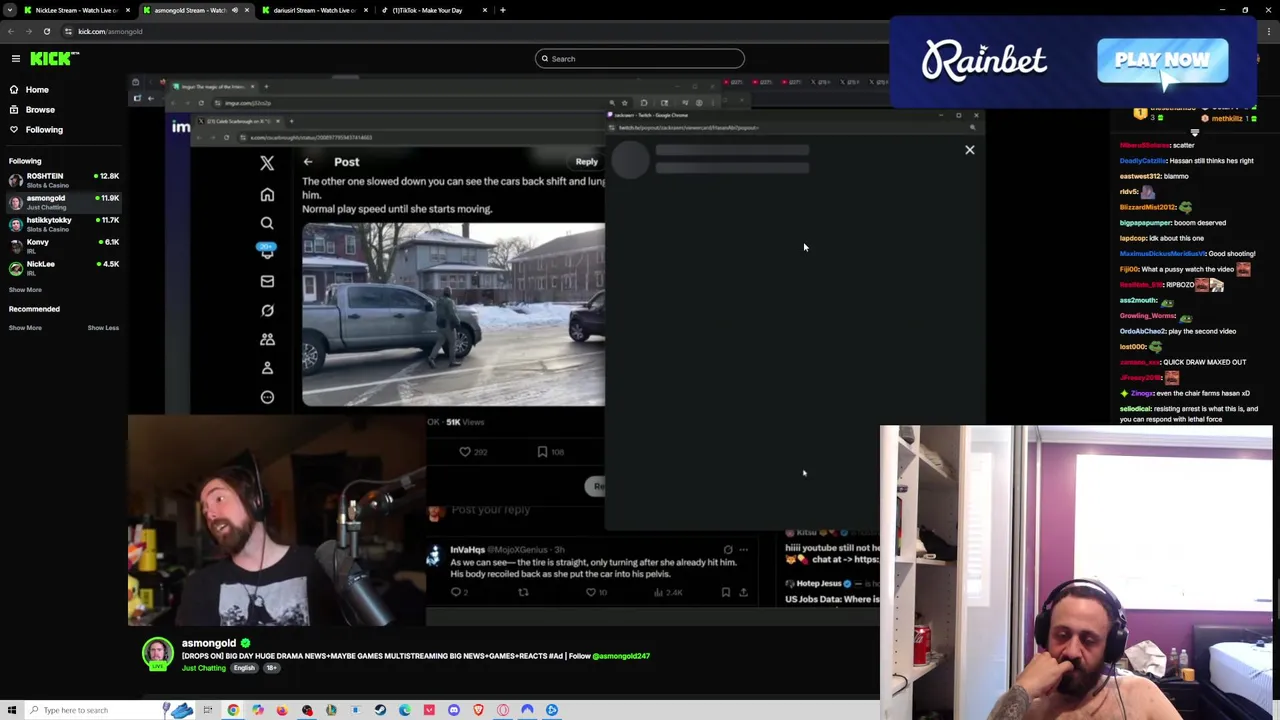Open Steam from the taskbar

coord(380,710)
